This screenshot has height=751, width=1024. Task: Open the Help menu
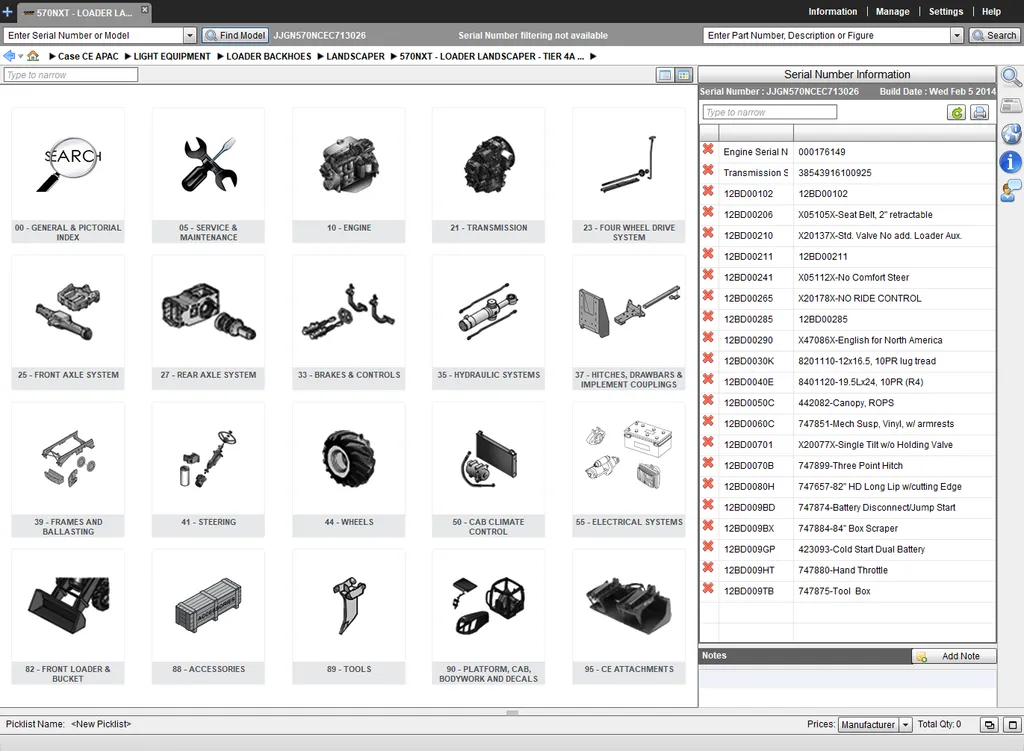[991, 12]
